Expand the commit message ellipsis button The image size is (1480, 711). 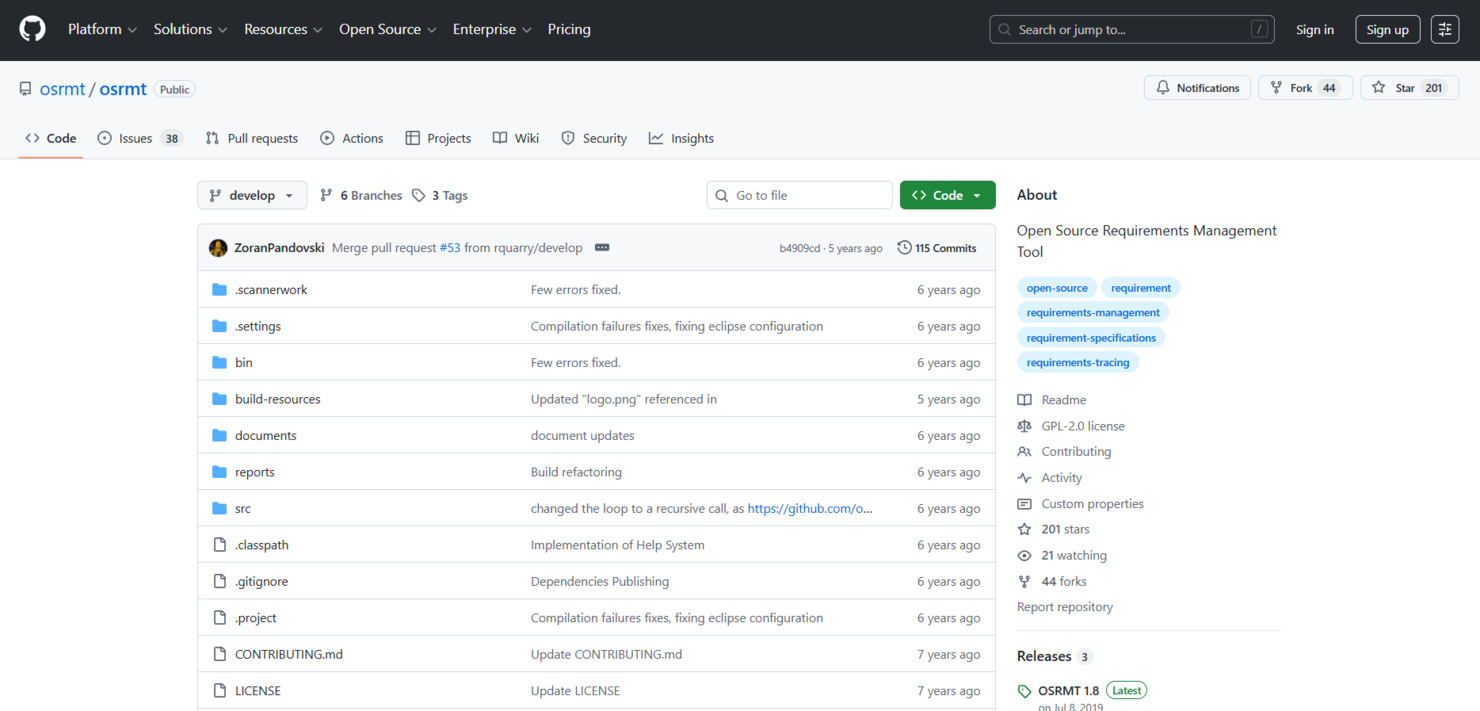(602, 248)
